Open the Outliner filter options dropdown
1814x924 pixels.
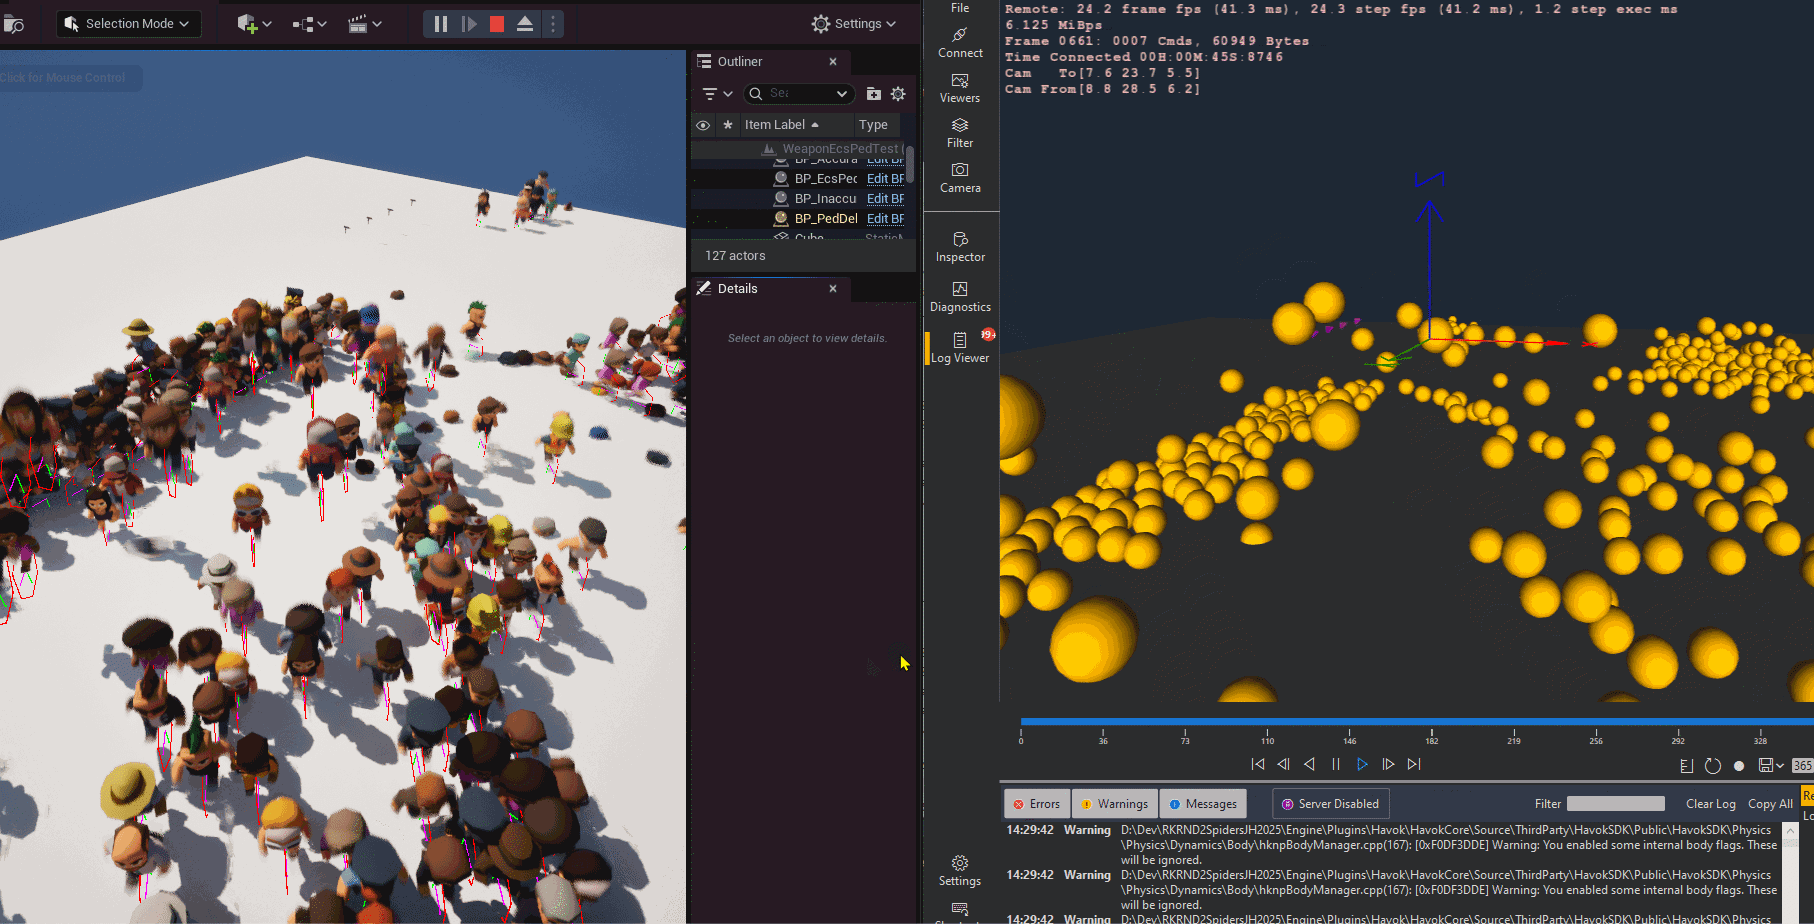tap(717, 94)
